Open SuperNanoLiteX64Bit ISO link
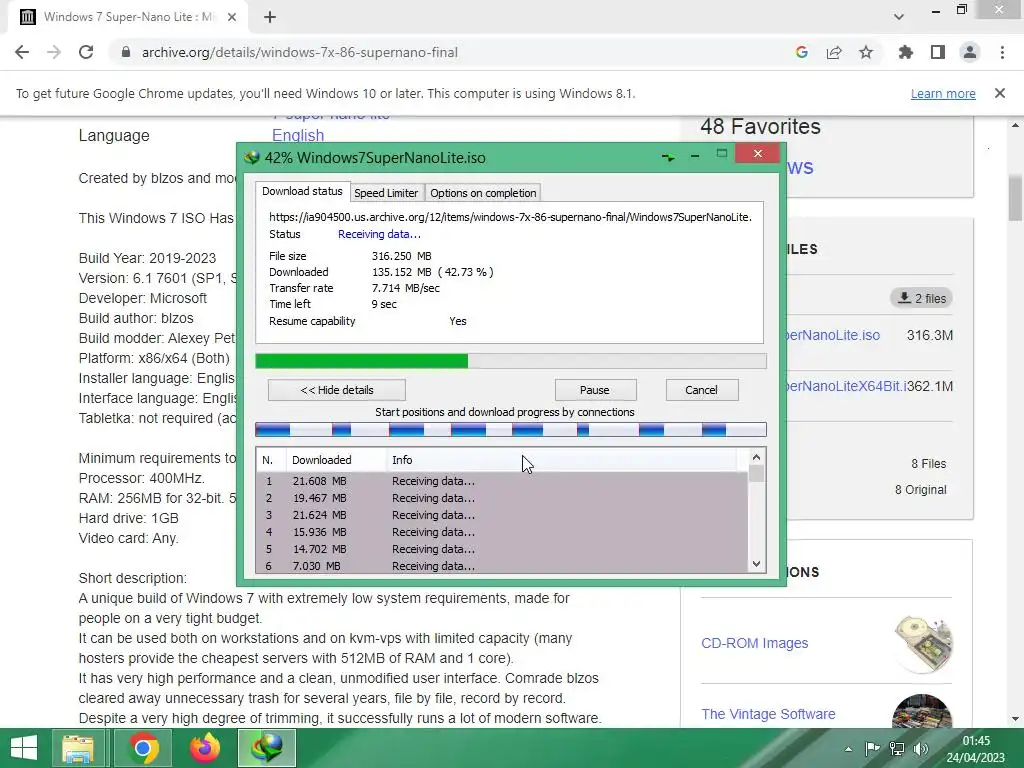The height and width of the screenshot is (768, 1024). (846, 386)
